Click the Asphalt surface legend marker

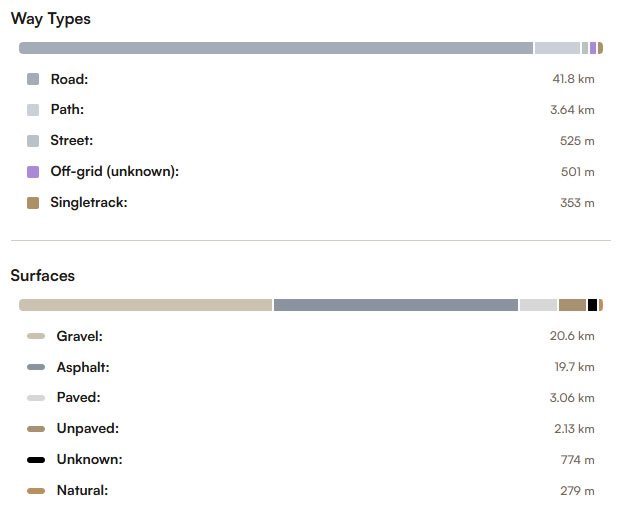pyautogui.click(x=36, y=367)
